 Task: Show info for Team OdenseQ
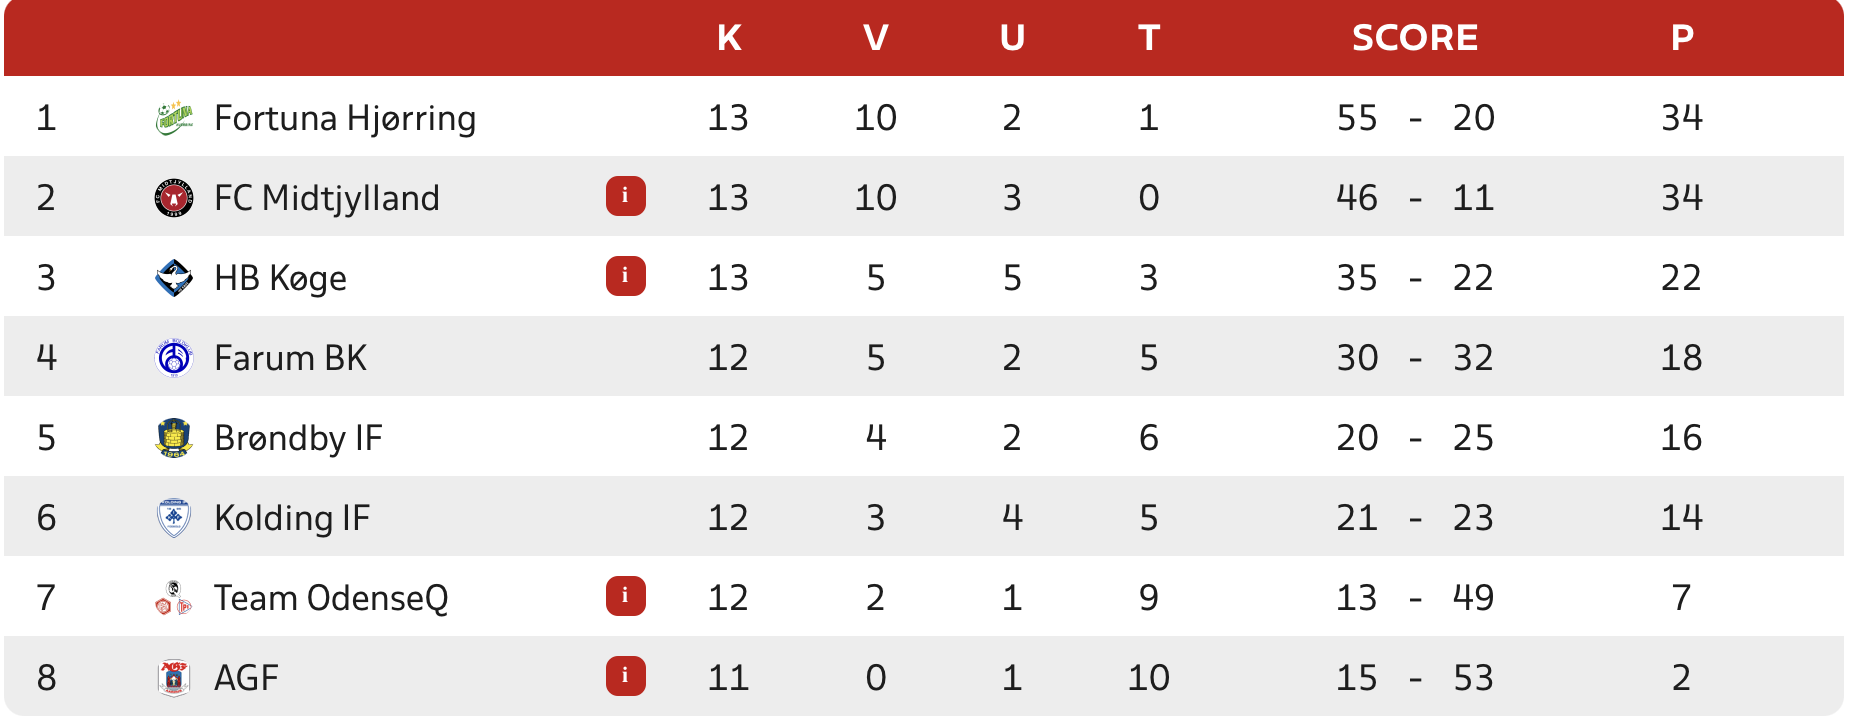pyautogui.click(x=625, y=596)
